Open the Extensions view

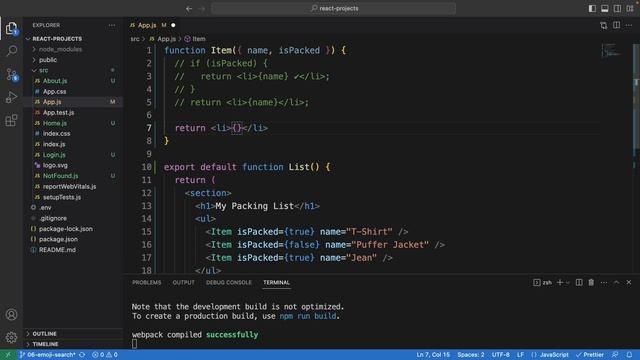[11, 120]
